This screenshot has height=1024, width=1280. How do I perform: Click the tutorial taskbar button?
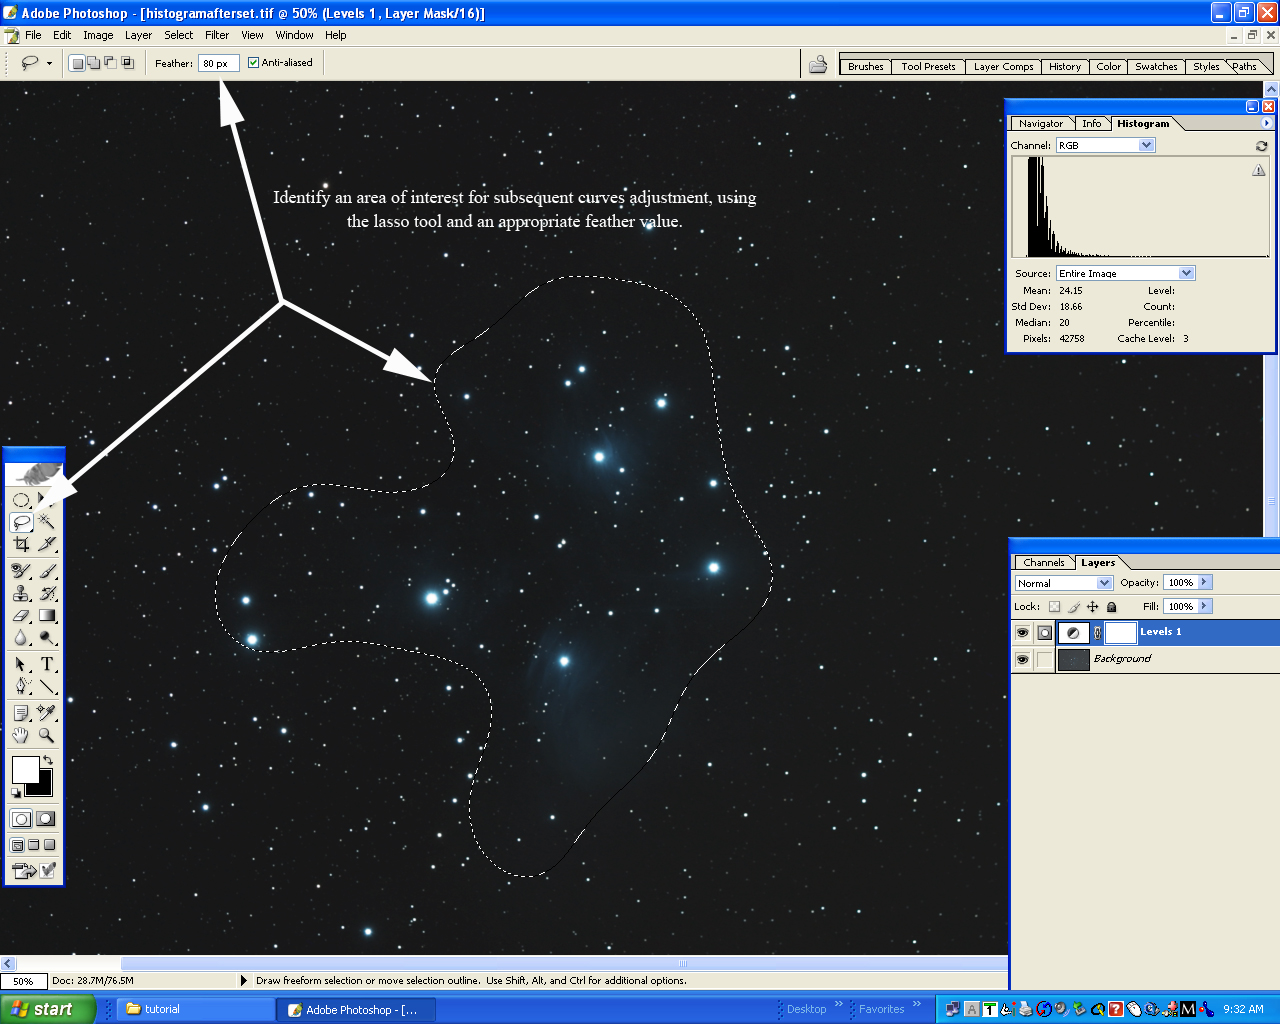pos(195,1009)
